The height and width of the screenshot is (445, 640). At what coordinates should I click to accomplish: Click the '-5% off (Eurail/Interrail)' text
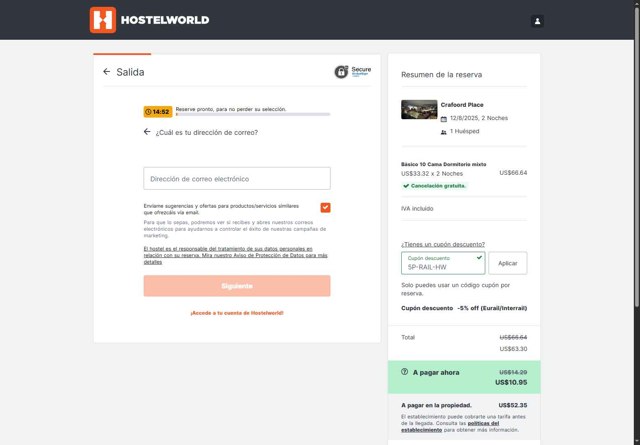[492, 308]
